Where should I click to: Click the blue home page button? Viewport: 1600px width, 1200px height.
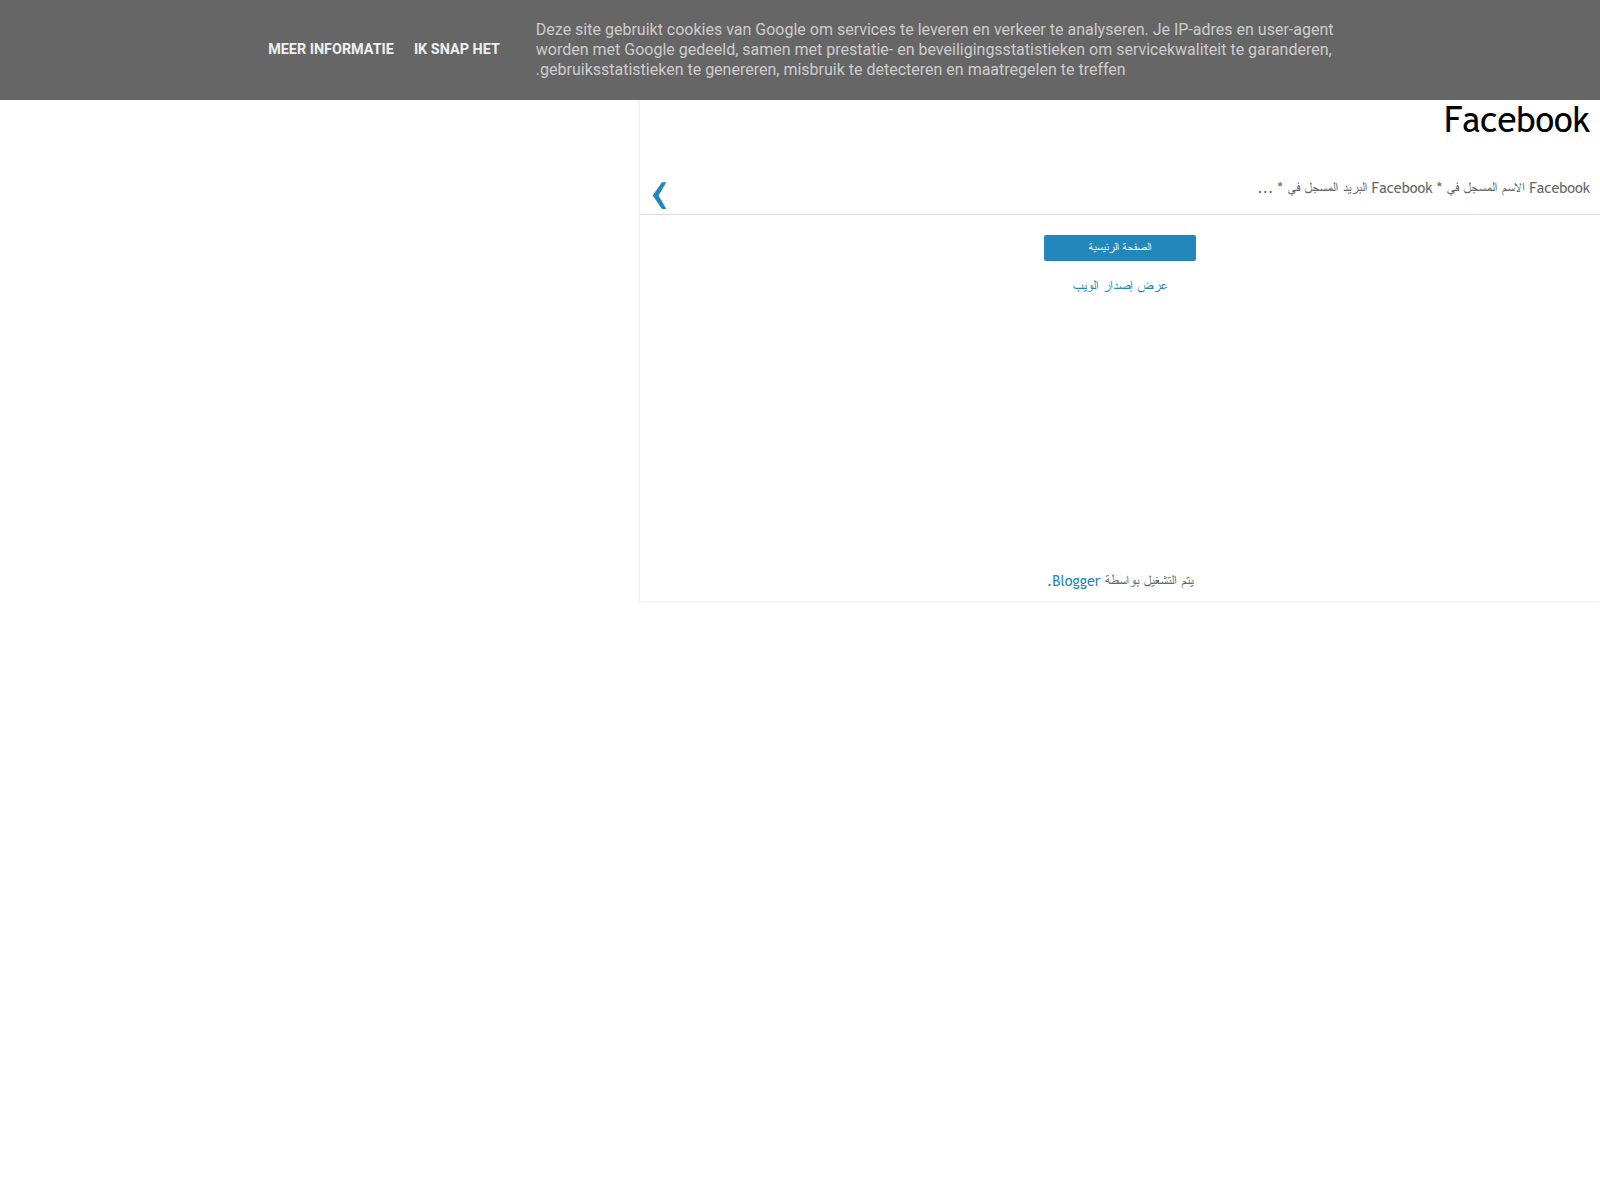click(1120, 248)
